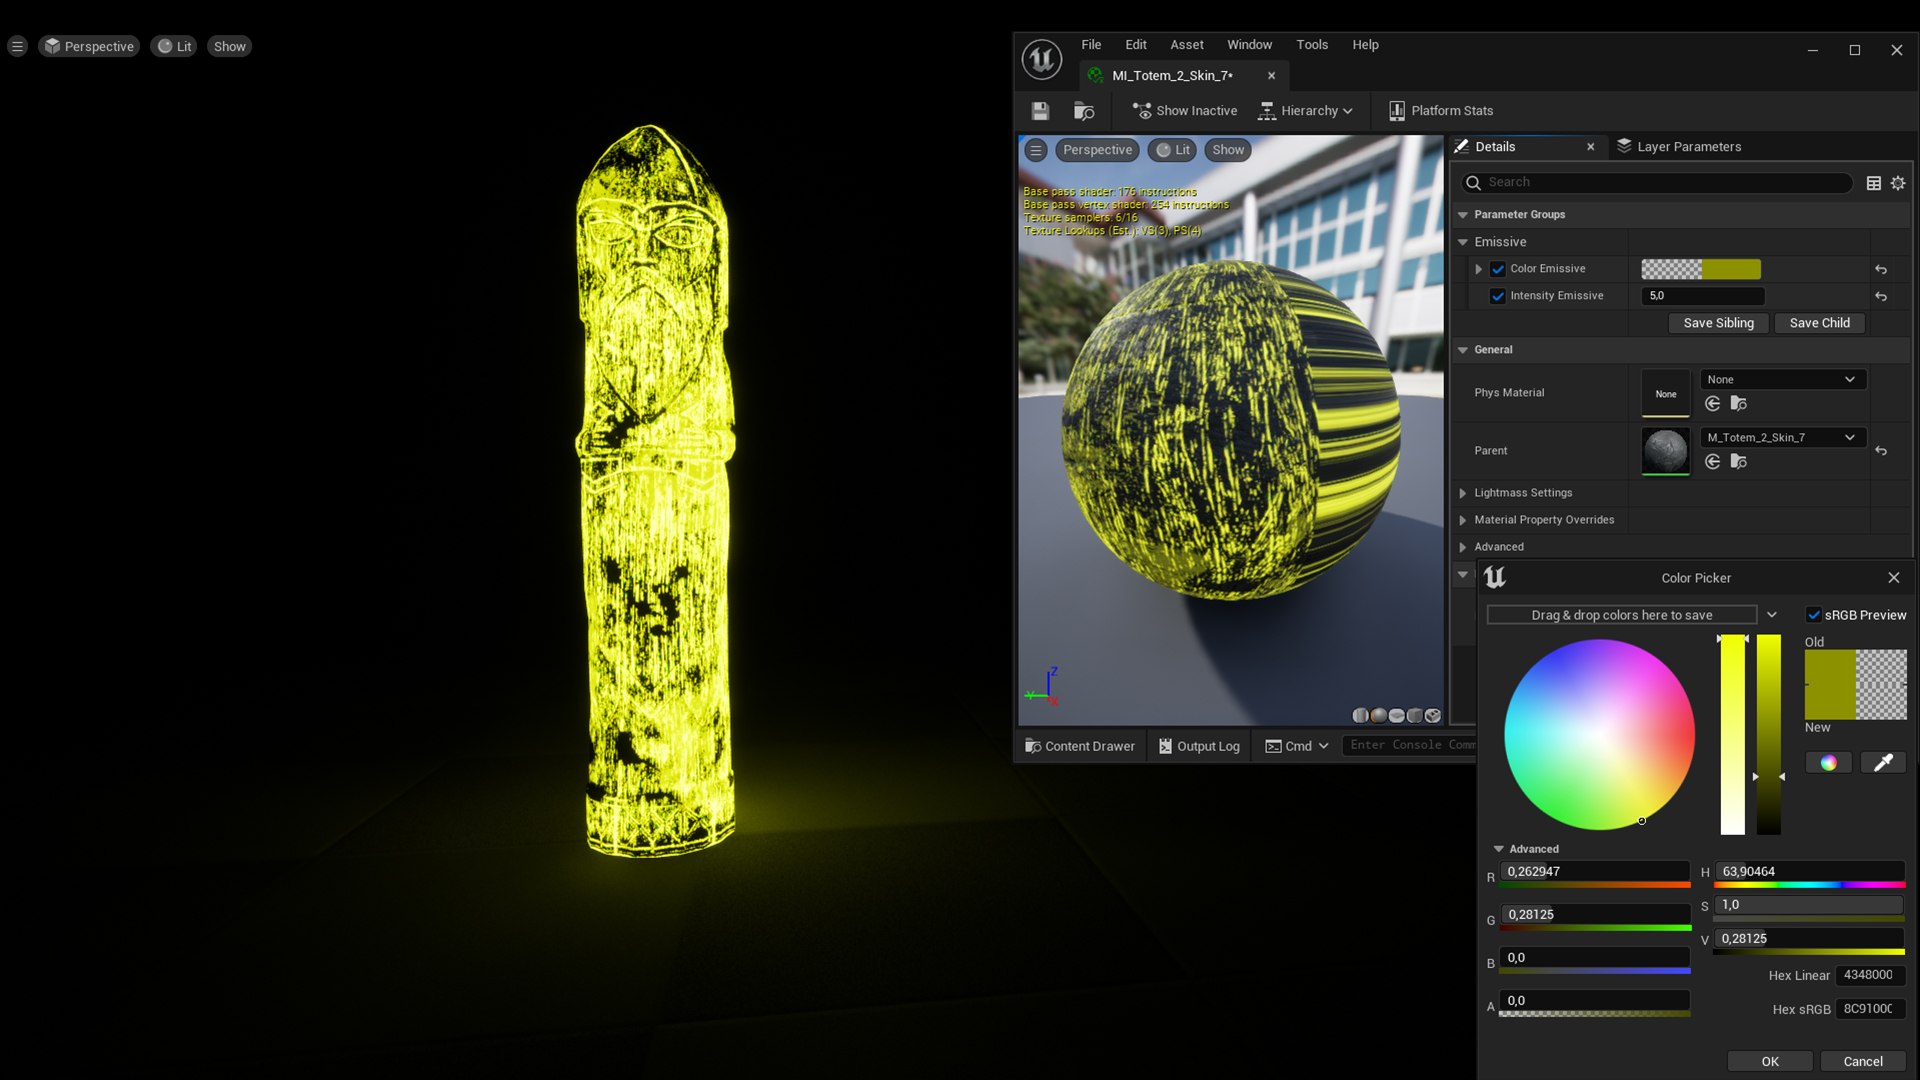Viewport: 1920px width, 1080px height.
Task: Switch to Layer Parameters tab
Action: (1679, 147)
